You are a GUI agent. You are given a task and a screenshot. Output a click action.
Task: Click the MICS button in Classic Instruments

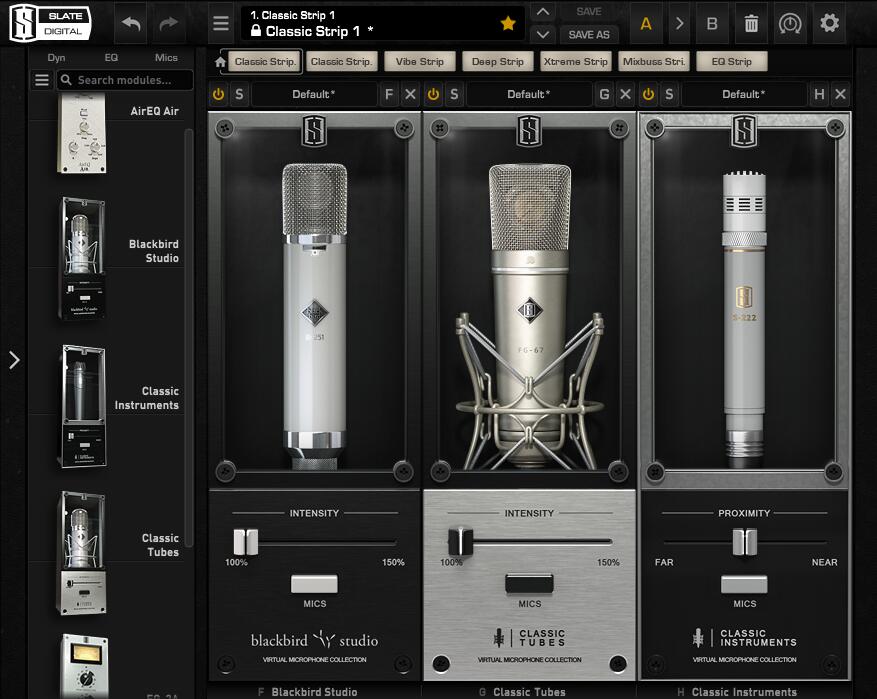[744, 584]
